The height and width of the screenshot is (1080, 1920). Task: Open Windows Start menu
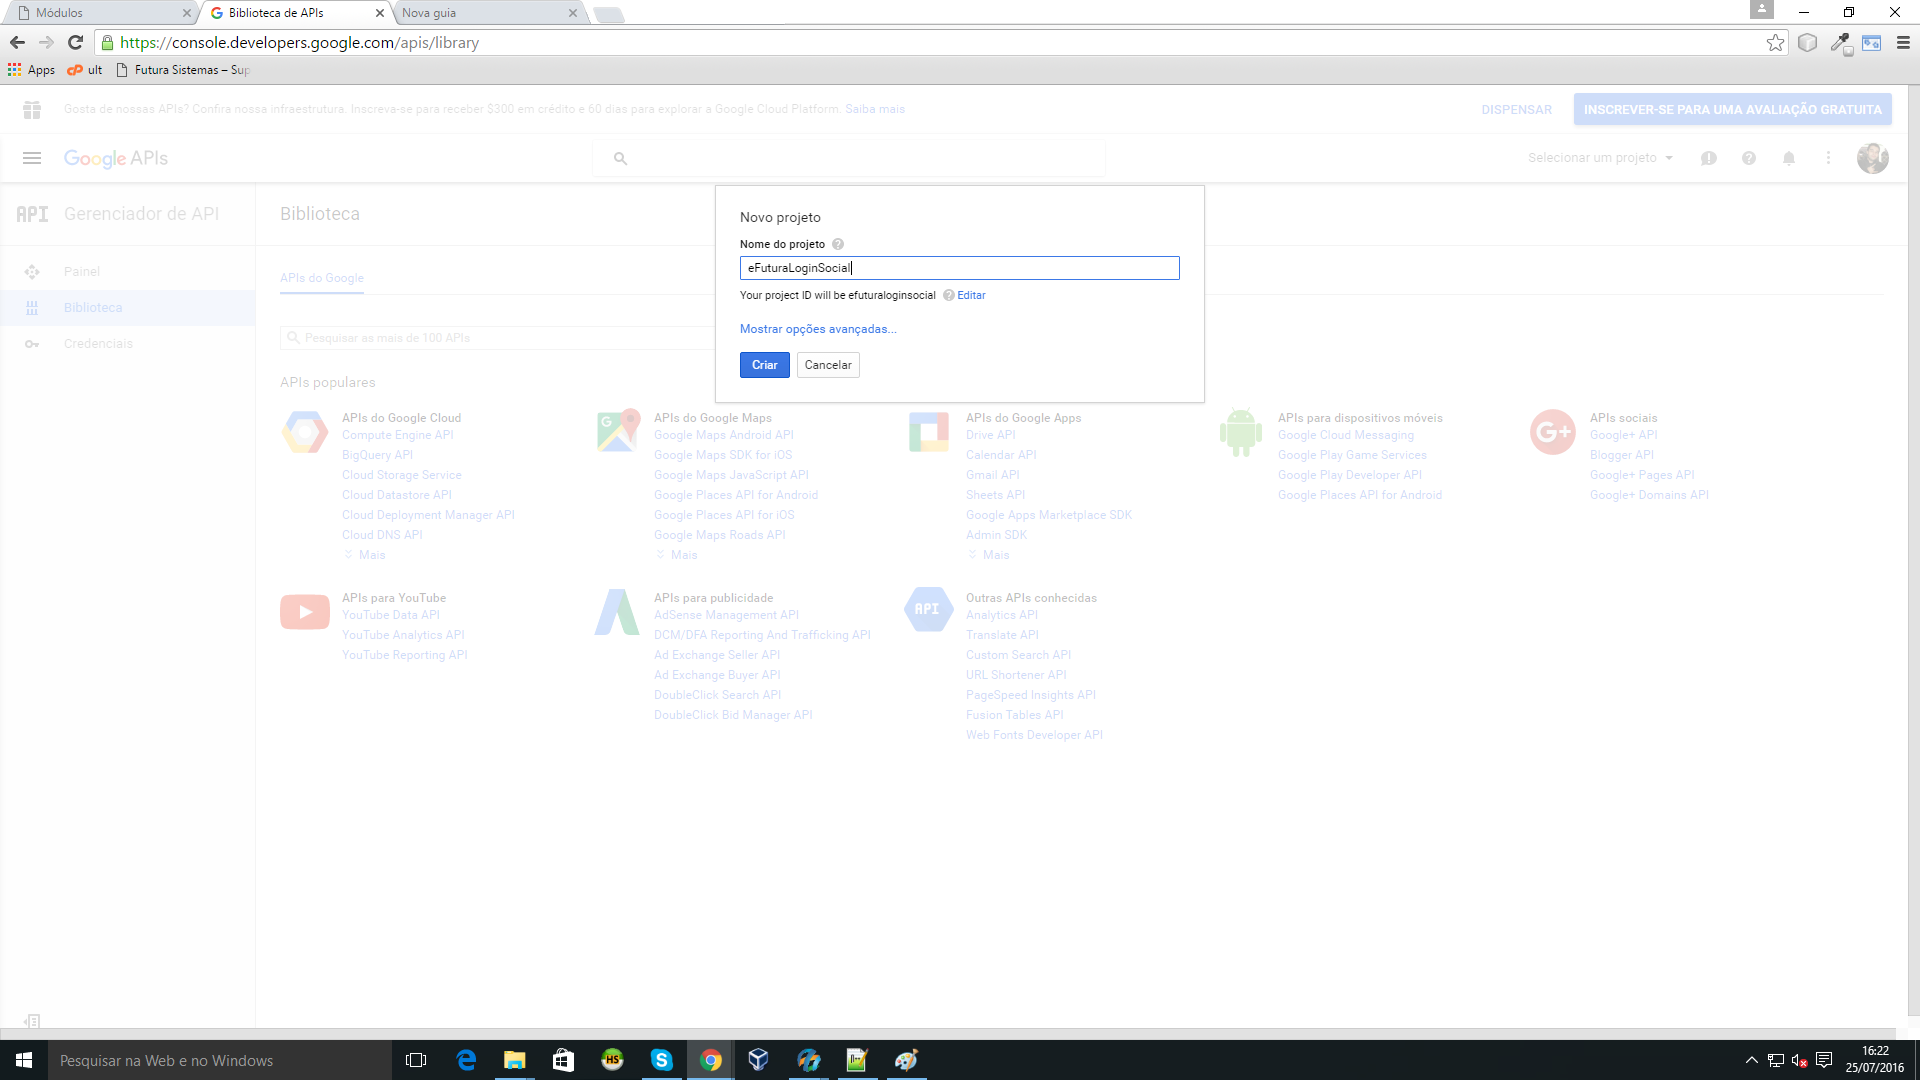click(24, 1060)
